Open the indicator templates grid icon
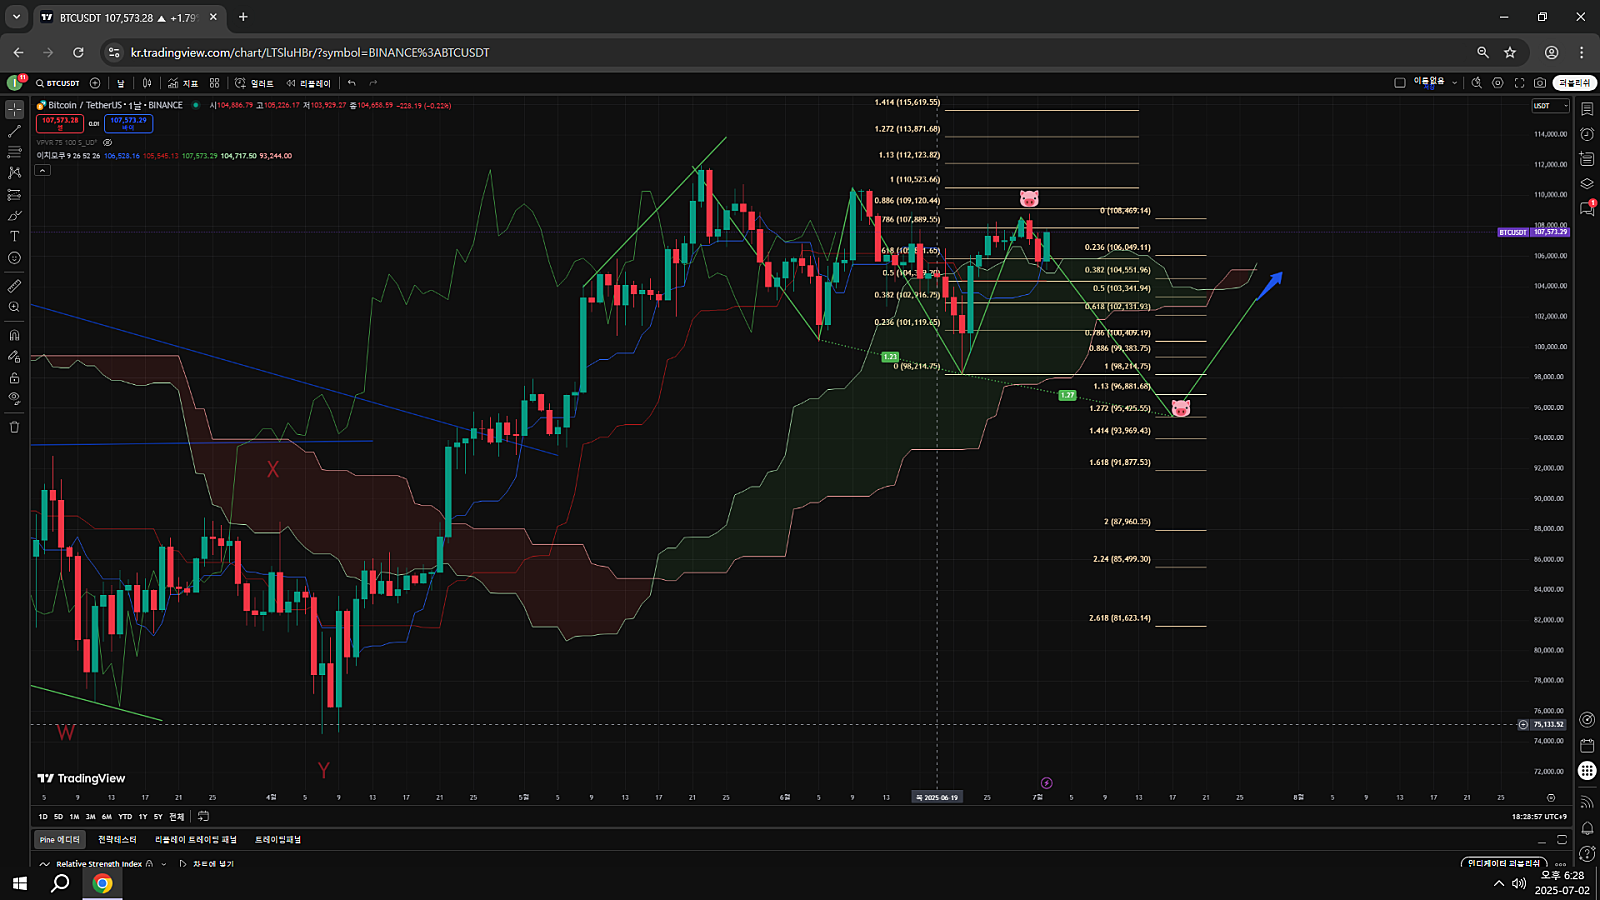 214,83
